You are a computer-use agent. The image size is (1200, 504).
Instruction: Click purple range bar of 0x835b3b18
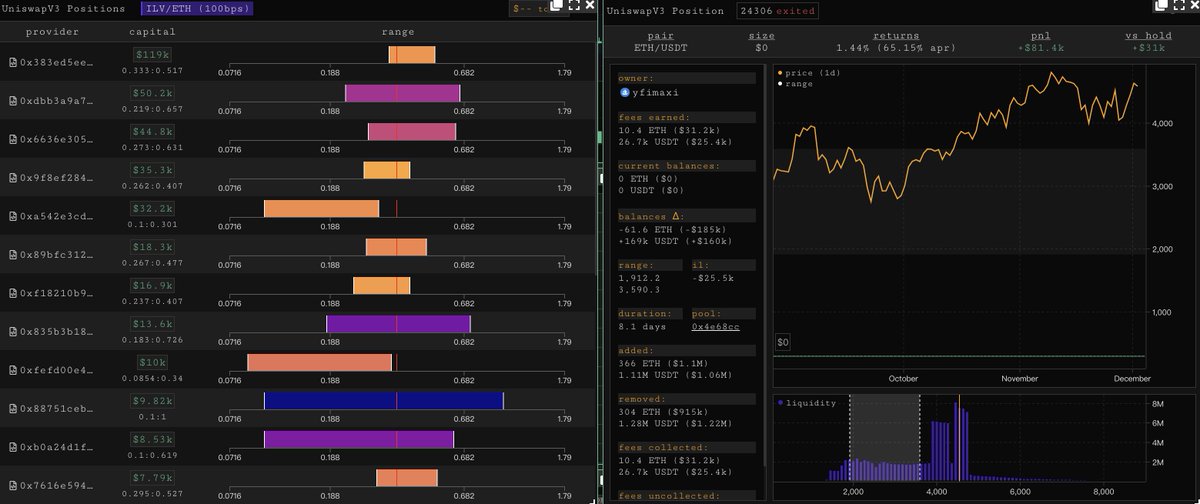click(x=398, y=324)
